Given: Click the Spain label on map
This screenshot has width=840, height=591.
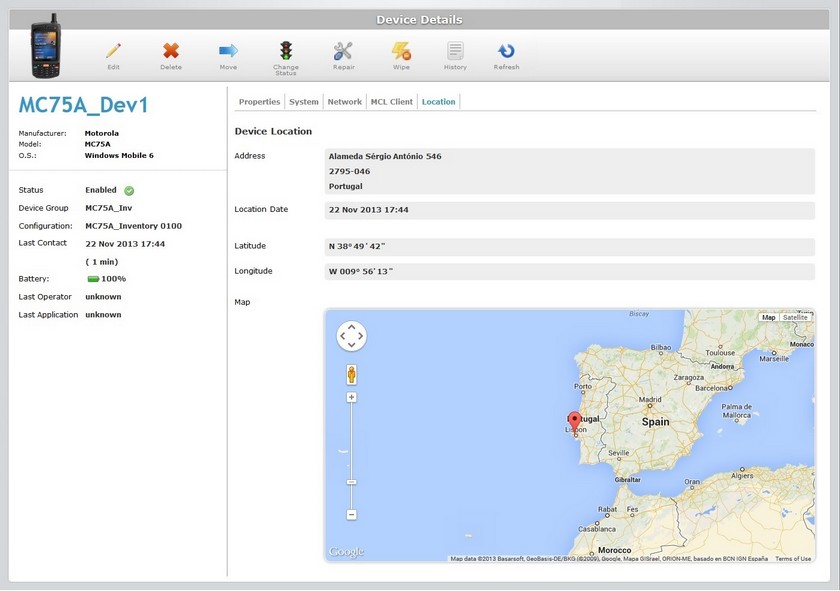Looking at the screenshot, I should [656, 422].
